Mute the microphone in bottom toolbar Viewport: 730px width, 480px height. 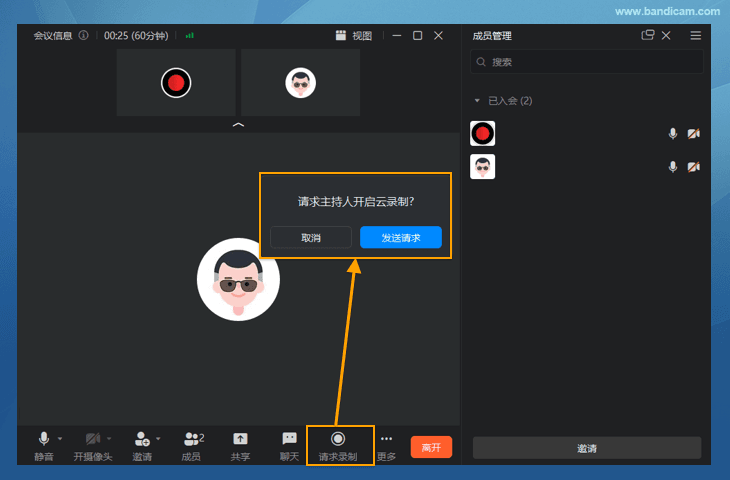click(44, 446)
